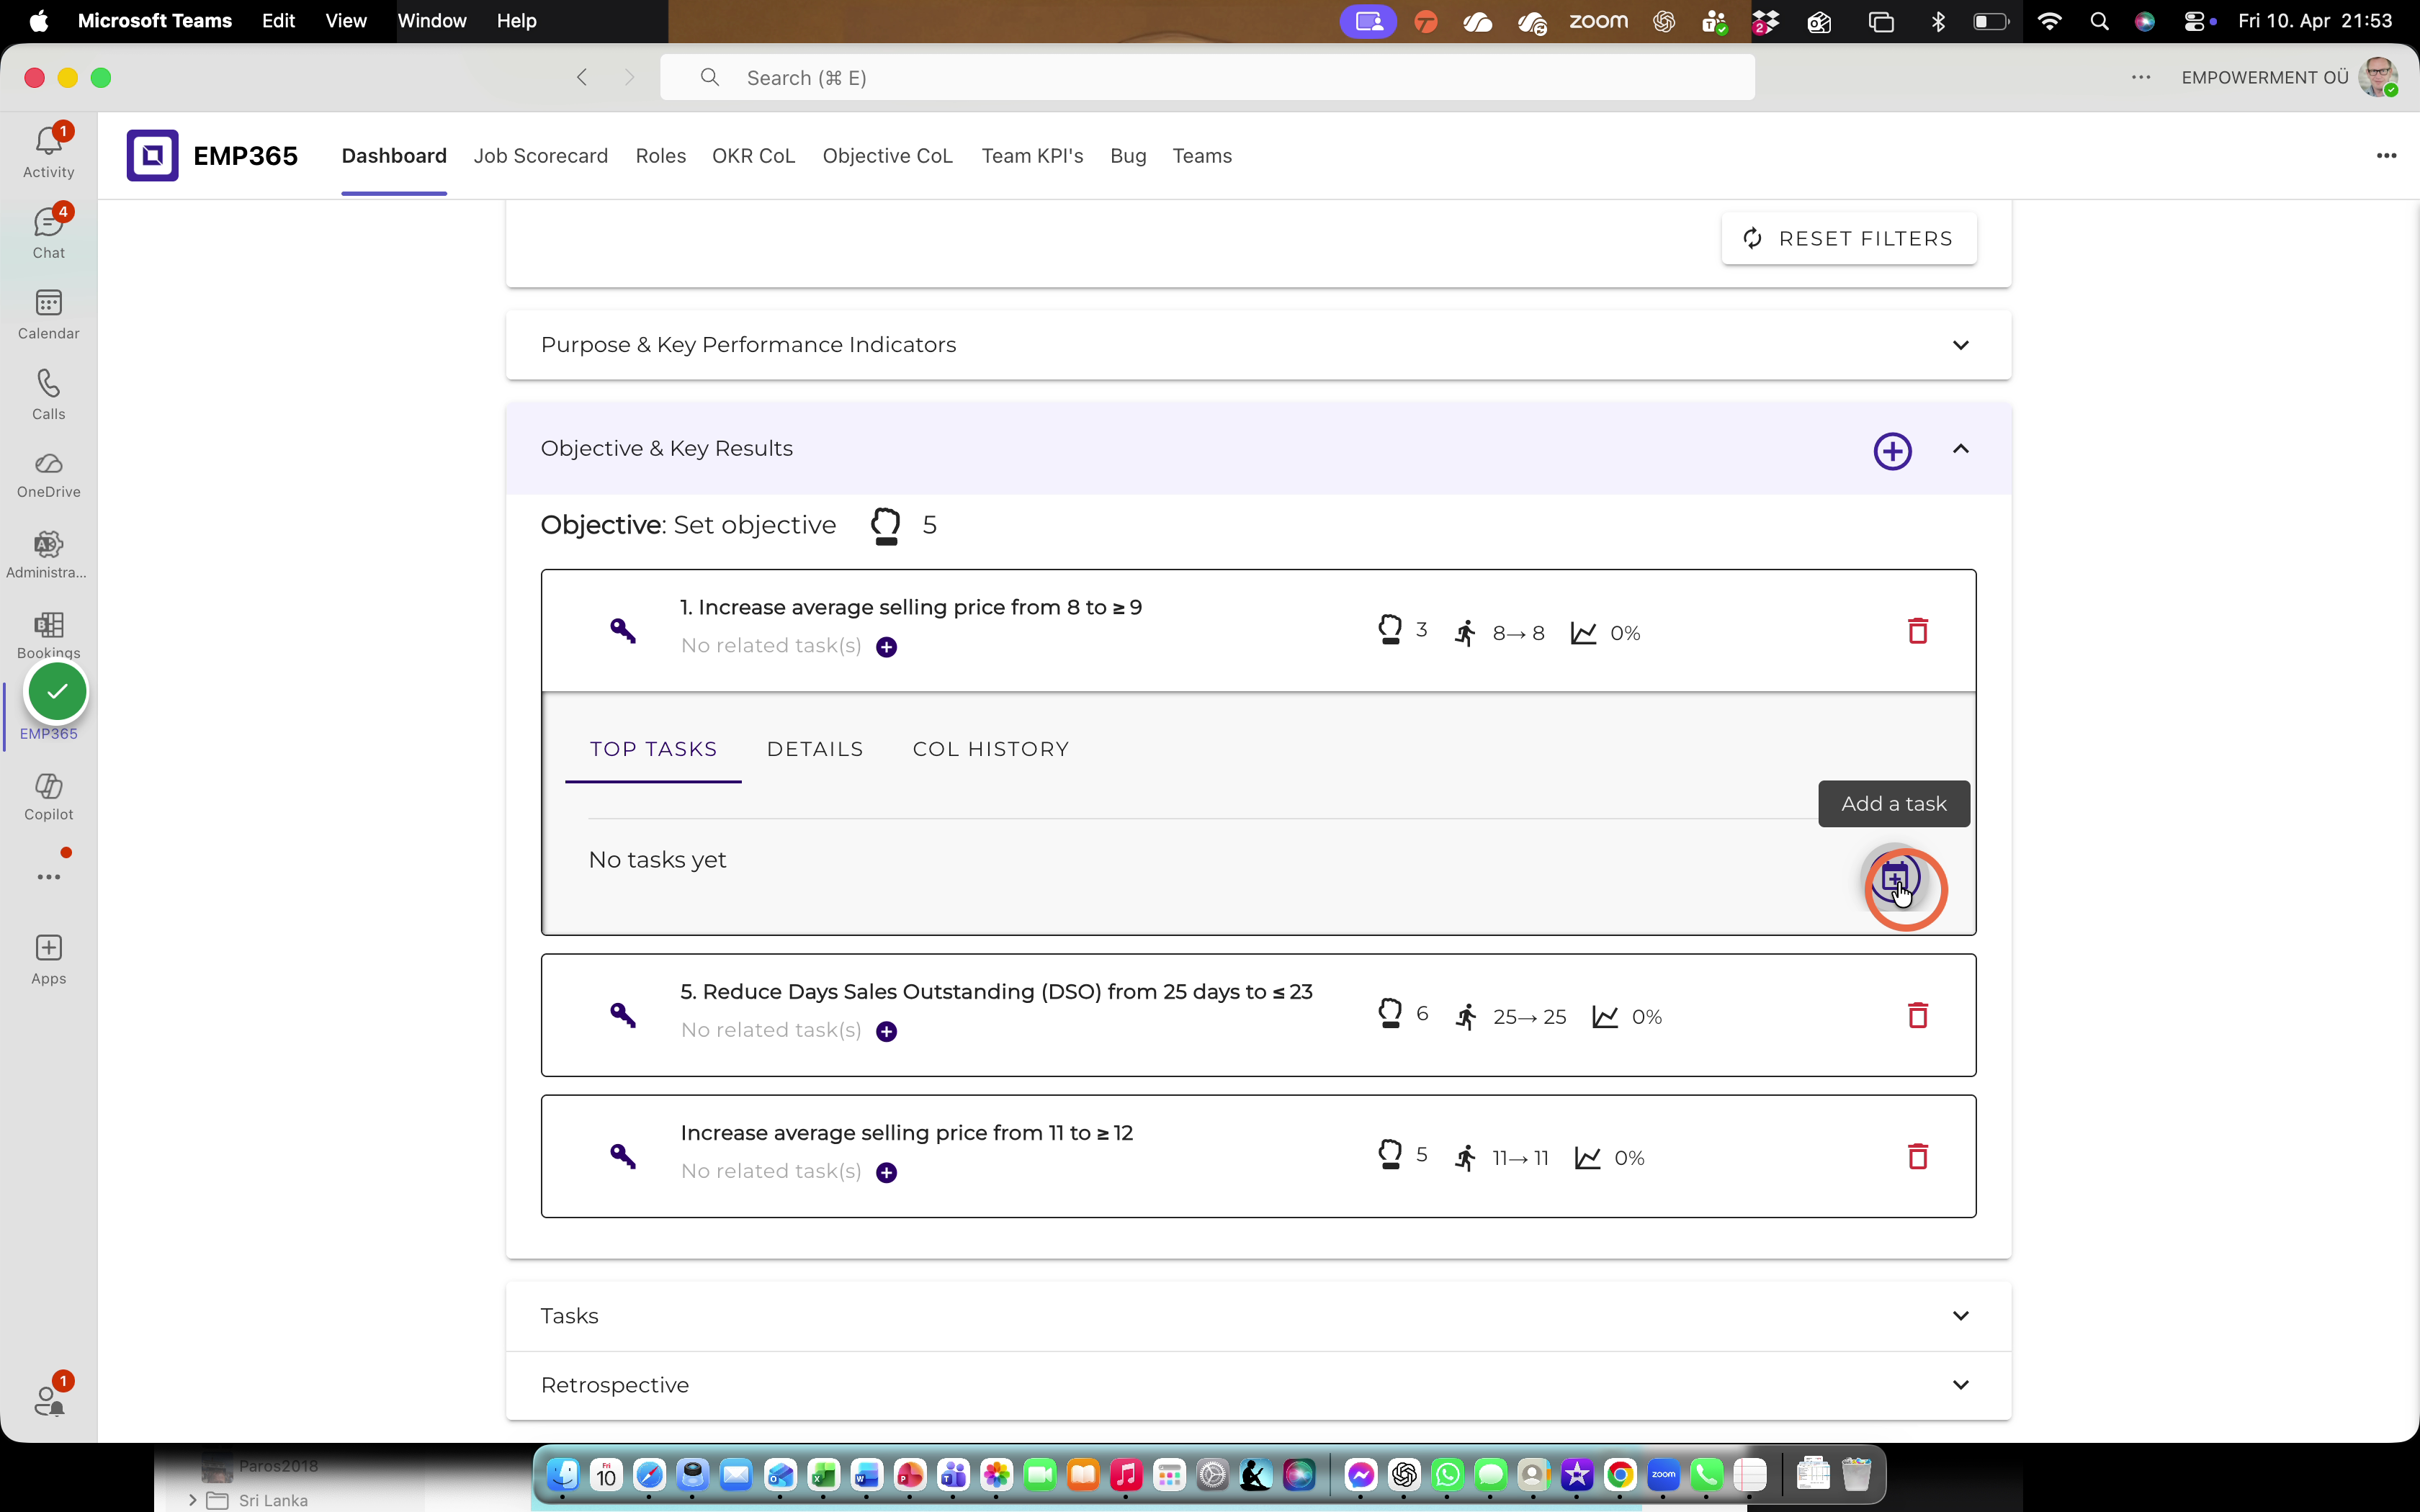Open Copilot in the Teams sidebar
Image resolution: width=2420 pixels, height=1512 pixels.
click(x=48, y=797)
